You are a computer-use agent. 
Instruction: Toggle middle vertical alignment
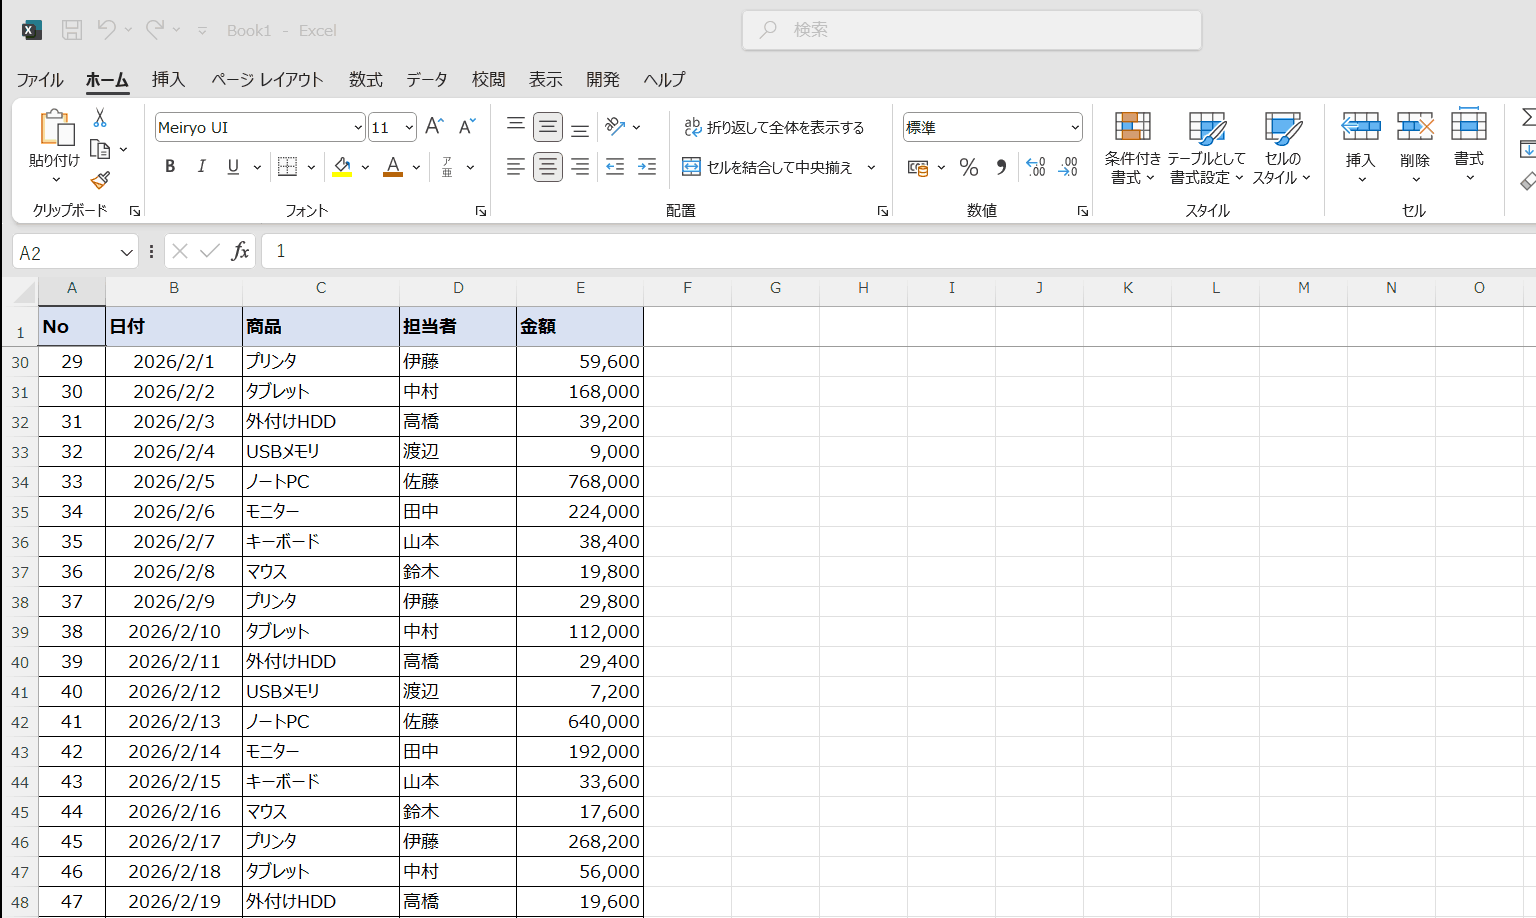548,127
